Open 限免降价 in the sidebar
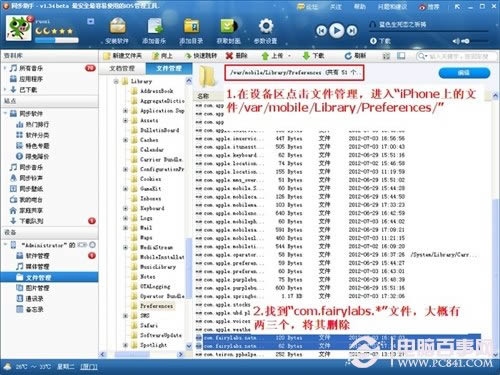The image size is (500, 375). (x=37, y=156)
